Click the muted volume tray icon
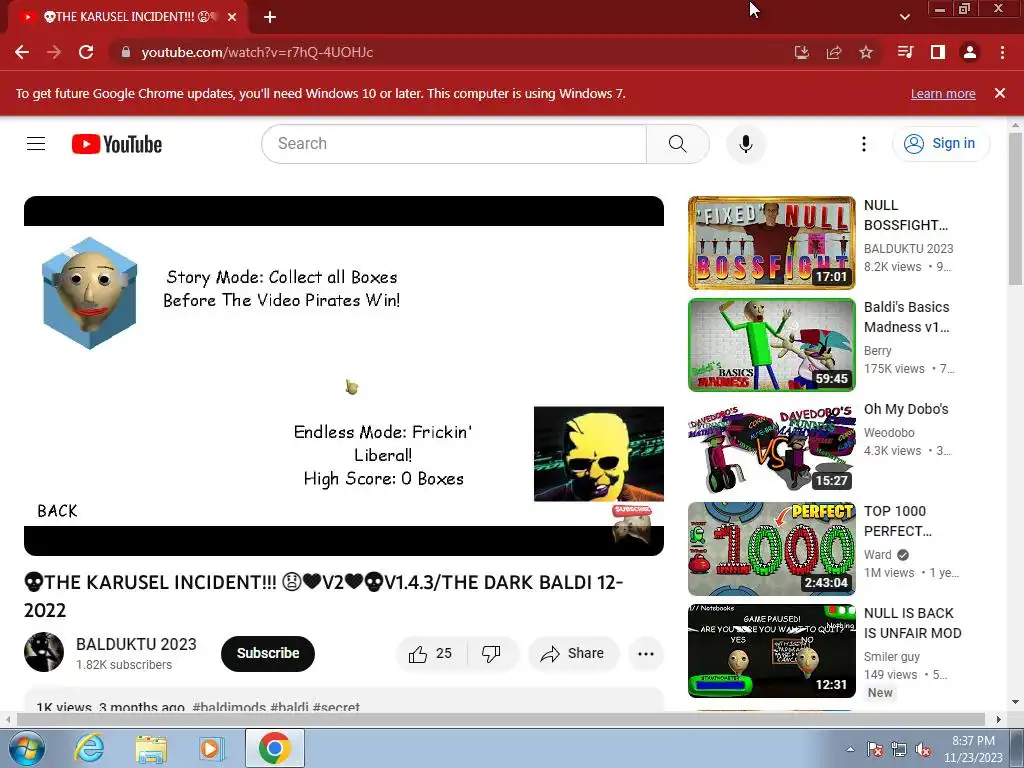The width and height of the screenshot is (1024, 768). (923, 749)
